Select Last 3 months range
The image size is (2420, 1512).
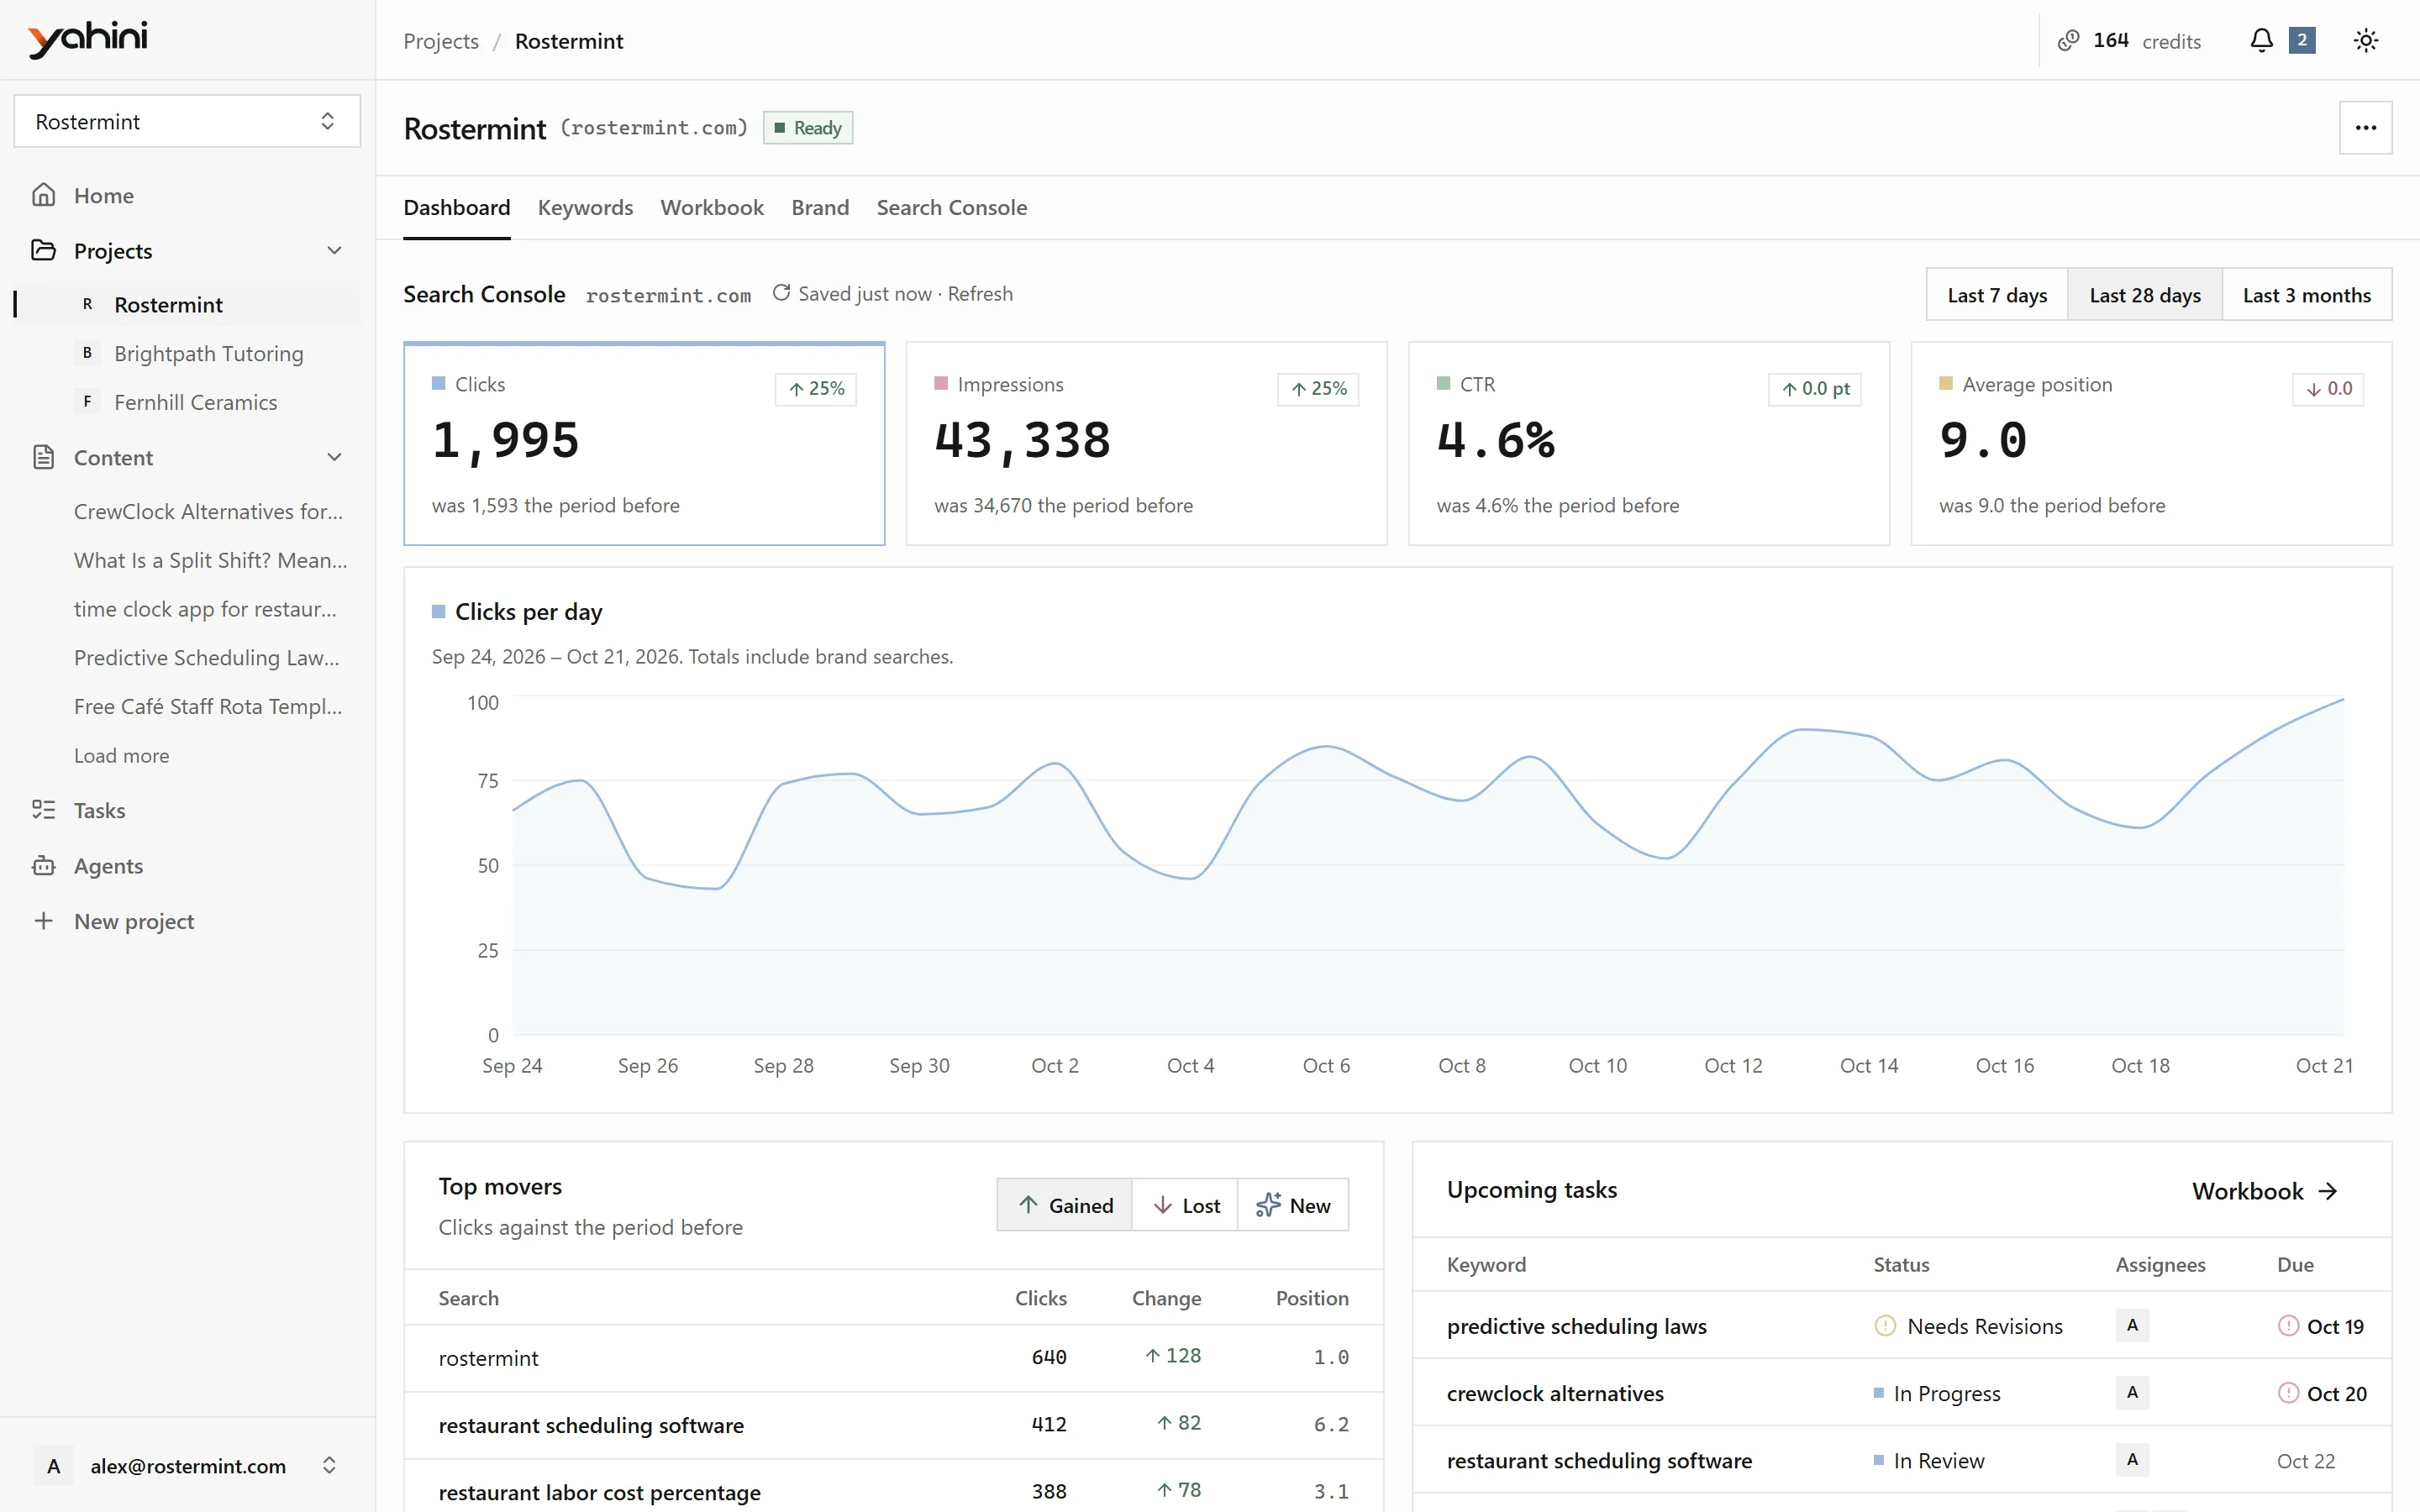[x=2307, y=294]
